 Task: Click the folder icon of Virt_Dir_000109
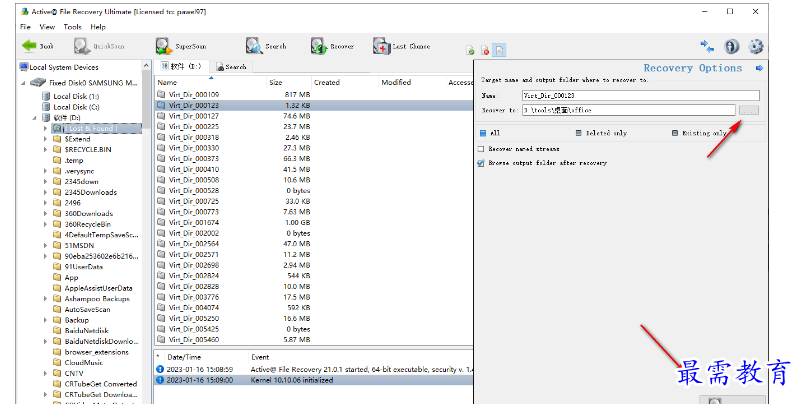(x=162, y=94)
